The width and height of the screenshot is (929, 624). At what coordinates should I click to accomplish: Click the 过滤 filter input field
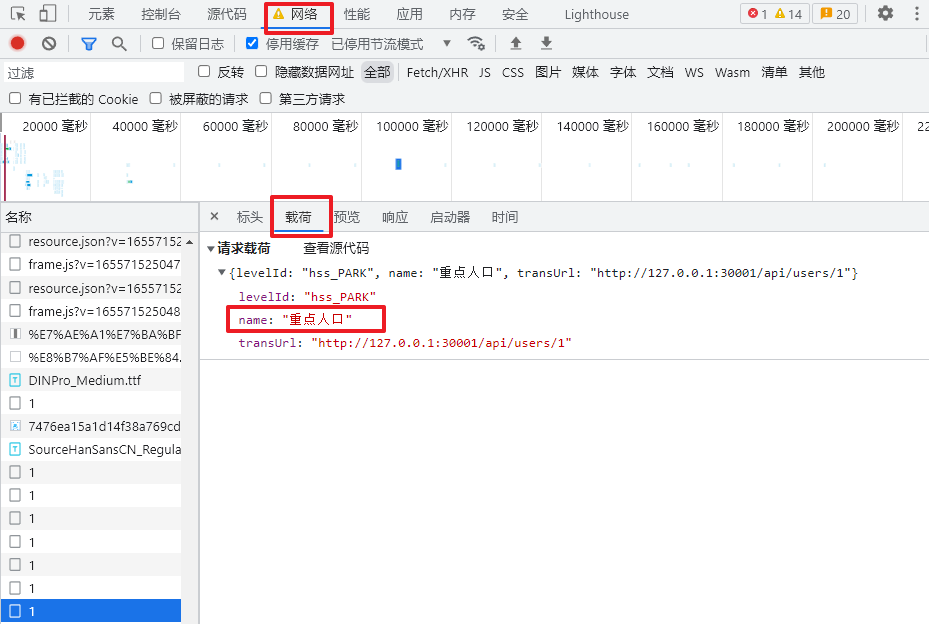[x=94, y=73]
